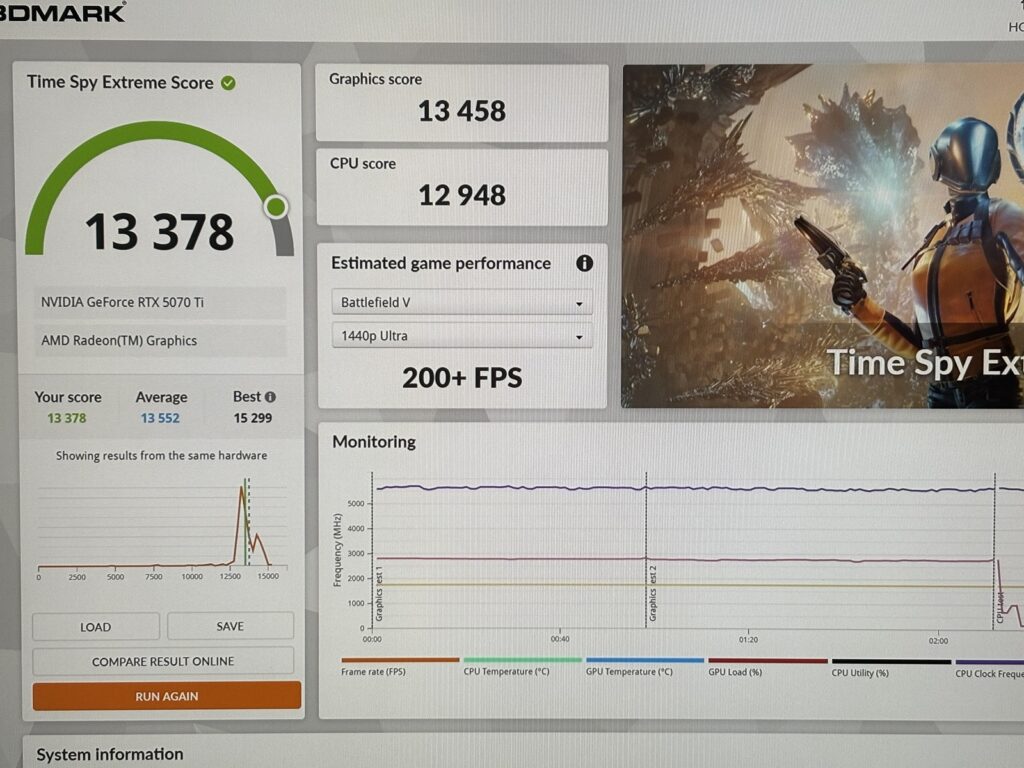Screen dimensions: 1024x768
Task: Click the Time Spy Extreme preview image
Action: 822,236
